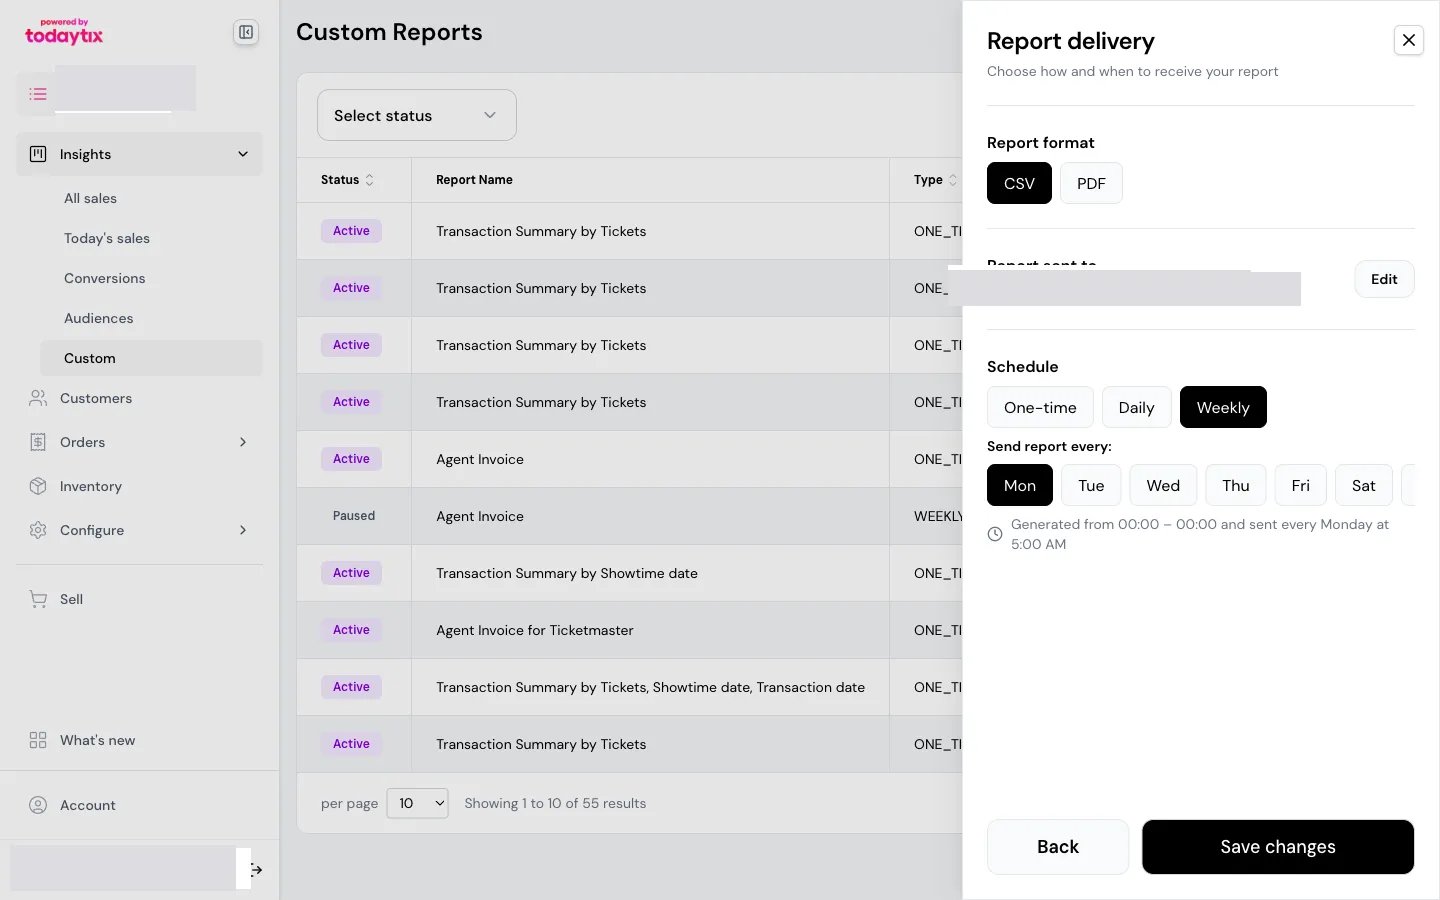The image size is (1440, 900).
Task: Click the logout arrow icon
Action: pos(257,870)
